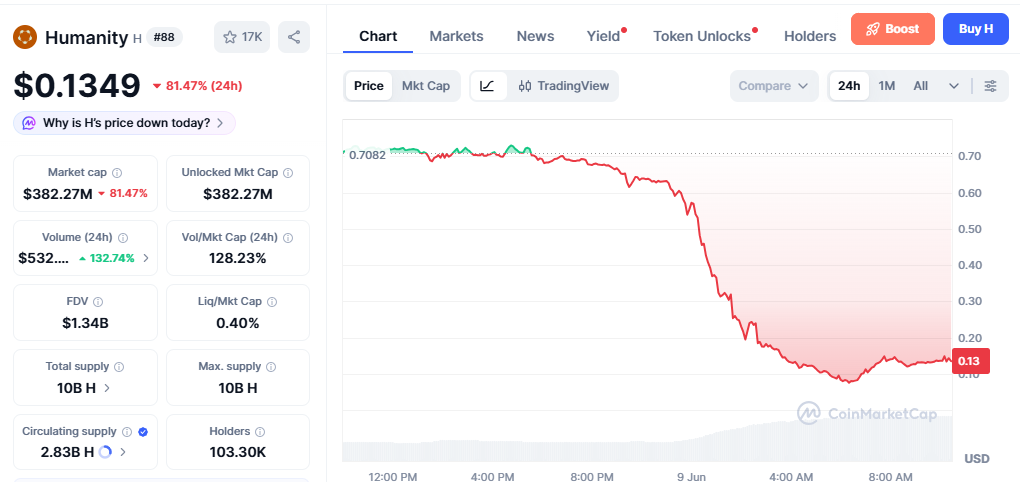Click the 9 Jun date axis label
Screen dimensions: 1020x482
click(x=692, y=477)
